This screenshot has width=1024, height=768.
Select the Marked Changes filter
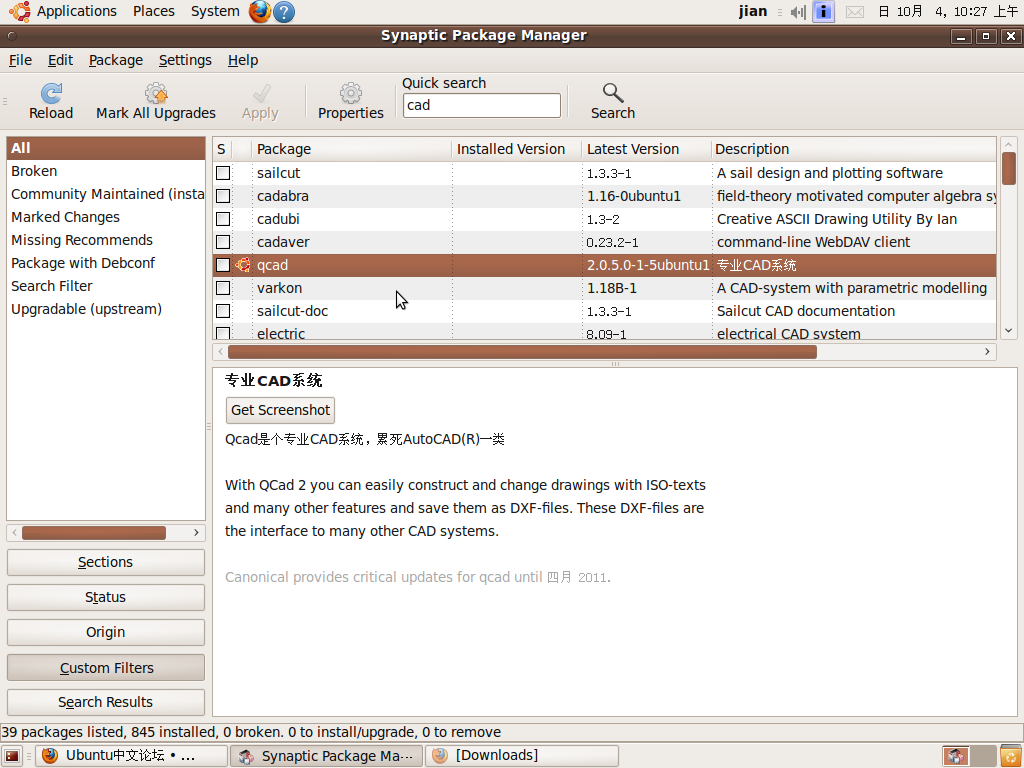[x=106, y=217]
